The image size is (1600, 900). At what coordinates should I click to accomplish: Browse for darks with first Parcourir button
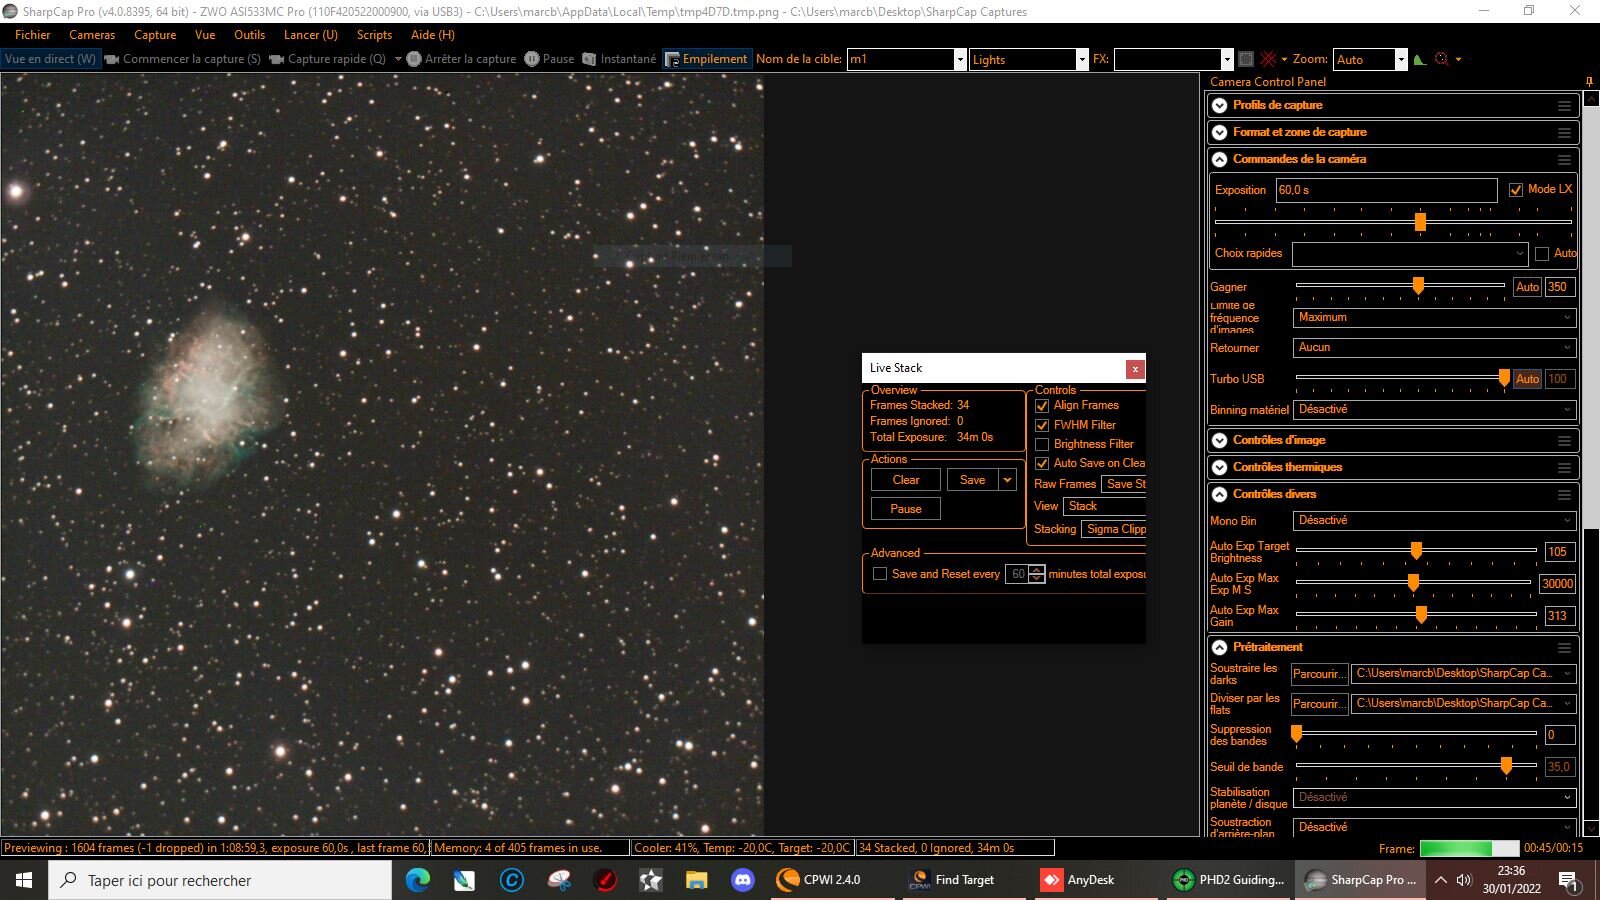1319,674
